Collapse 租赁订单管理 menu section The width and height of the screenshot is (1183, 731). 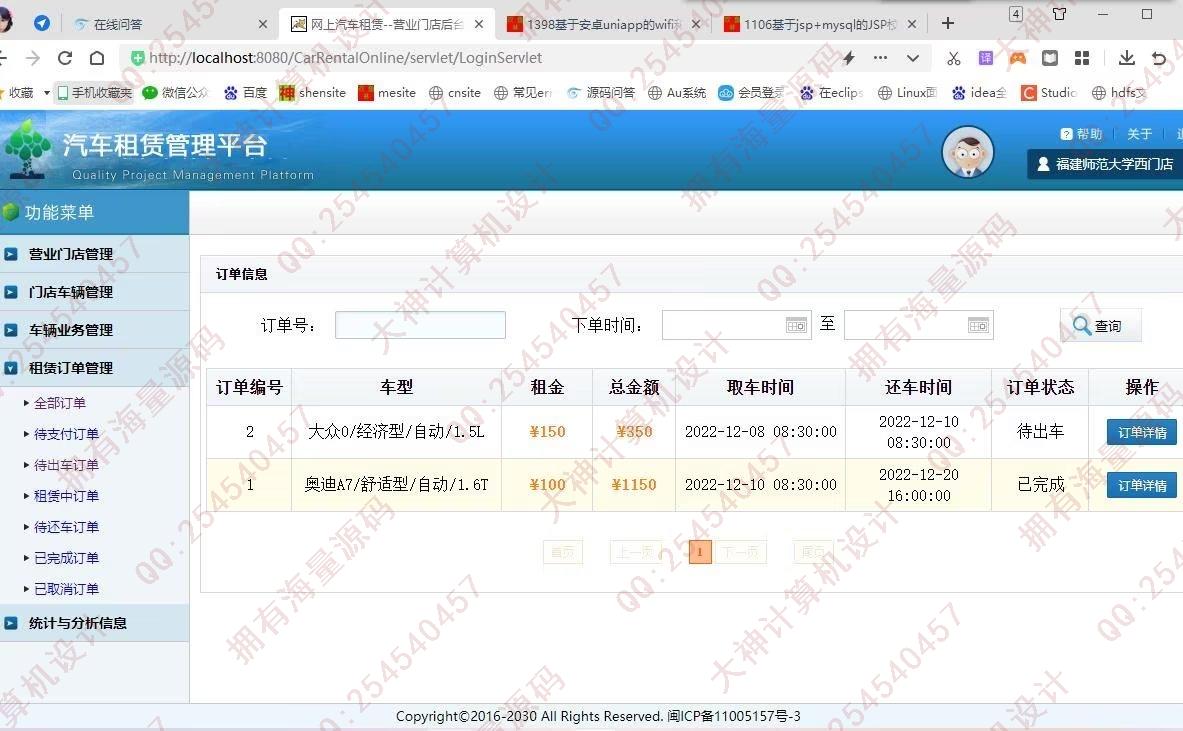(94, 368)
